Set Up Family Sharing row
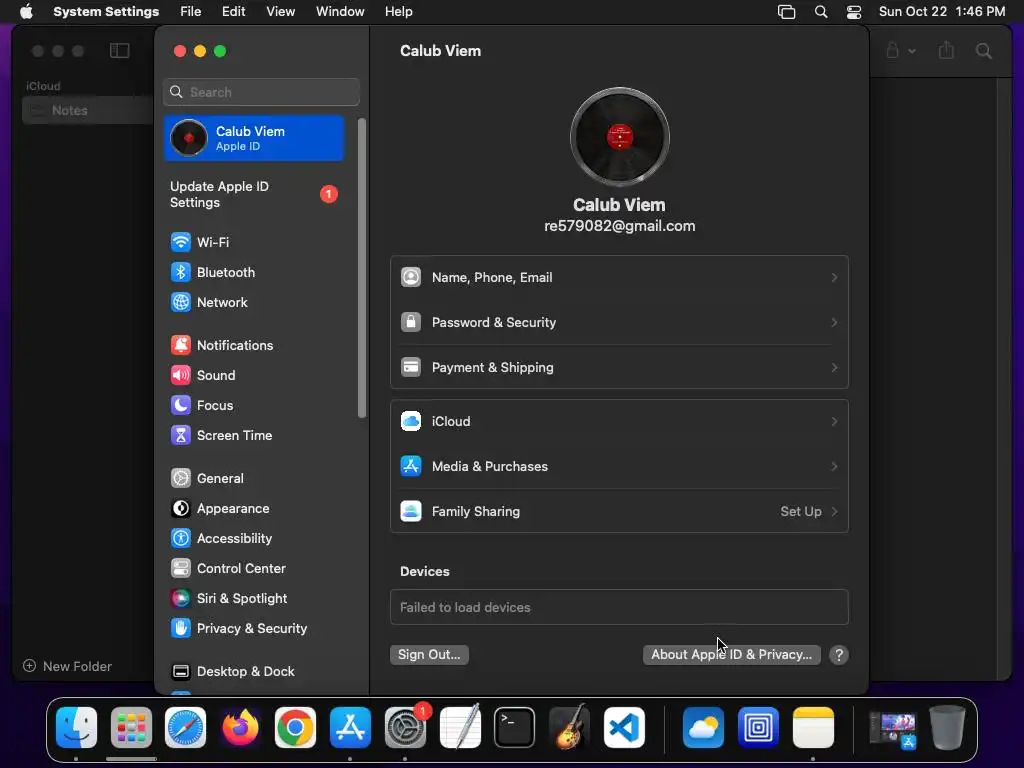The width and height of the screenshot is (1024, 768). pos(619,511)
